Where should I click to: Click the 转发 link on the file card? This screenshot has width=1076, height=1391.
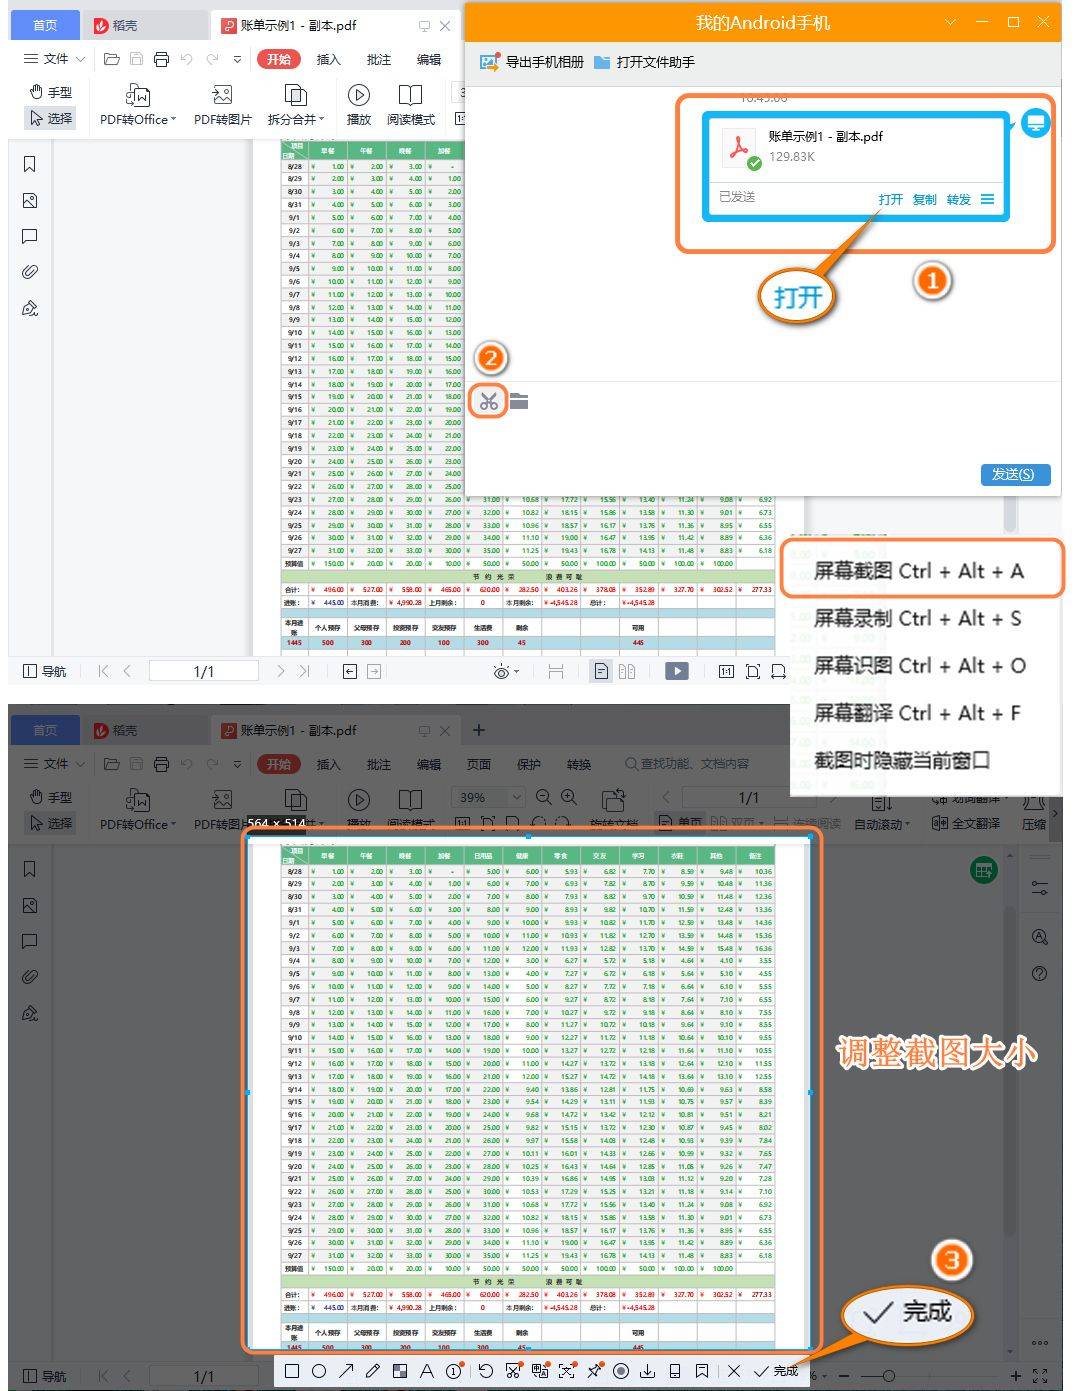coord(958,199)
